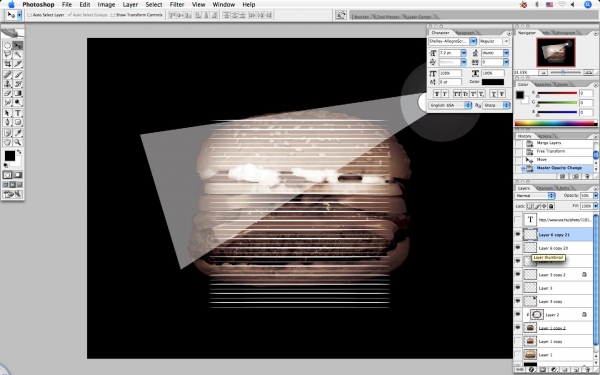Open the font size dropdown

pyautogui.click(x=463, y=53)
